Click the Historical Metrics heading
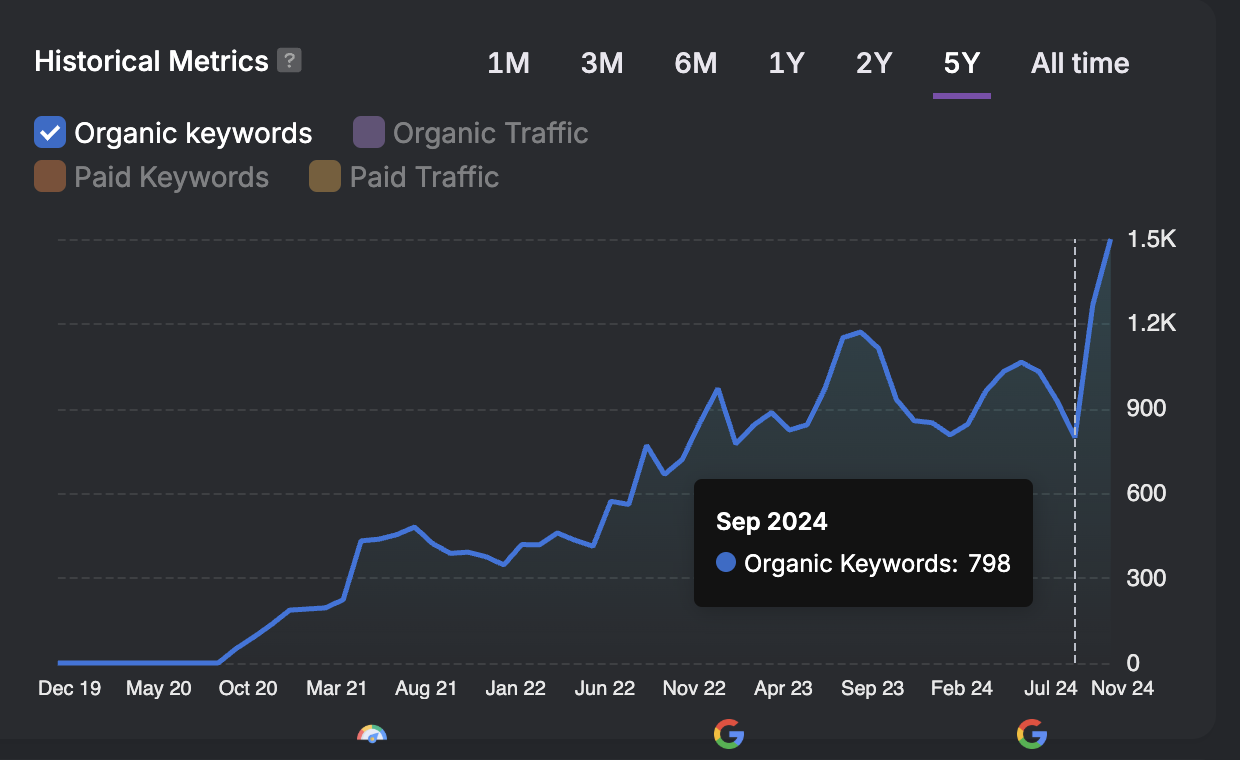The height and width of the screenshot is (760, 1240). (151, 61)
